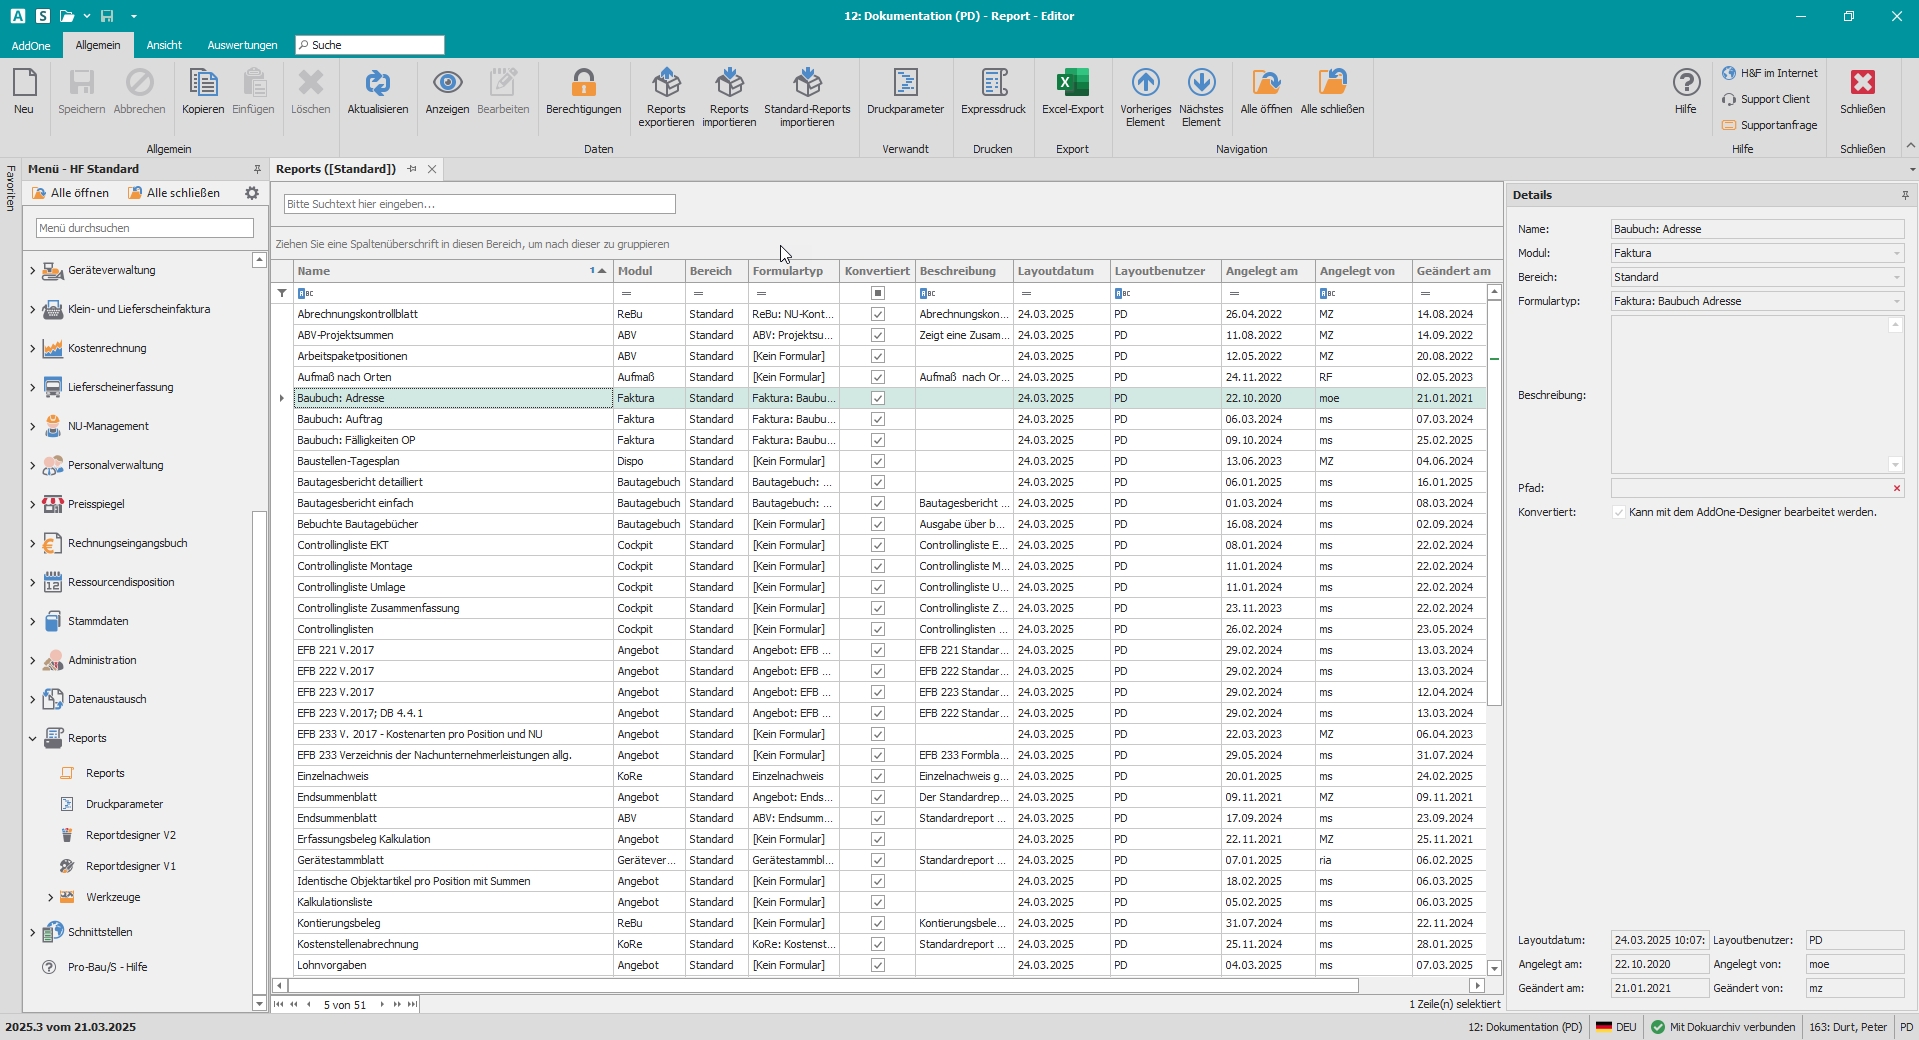
Task: Click the Anzeigen eye icon
Action: [x=447, y=84]
